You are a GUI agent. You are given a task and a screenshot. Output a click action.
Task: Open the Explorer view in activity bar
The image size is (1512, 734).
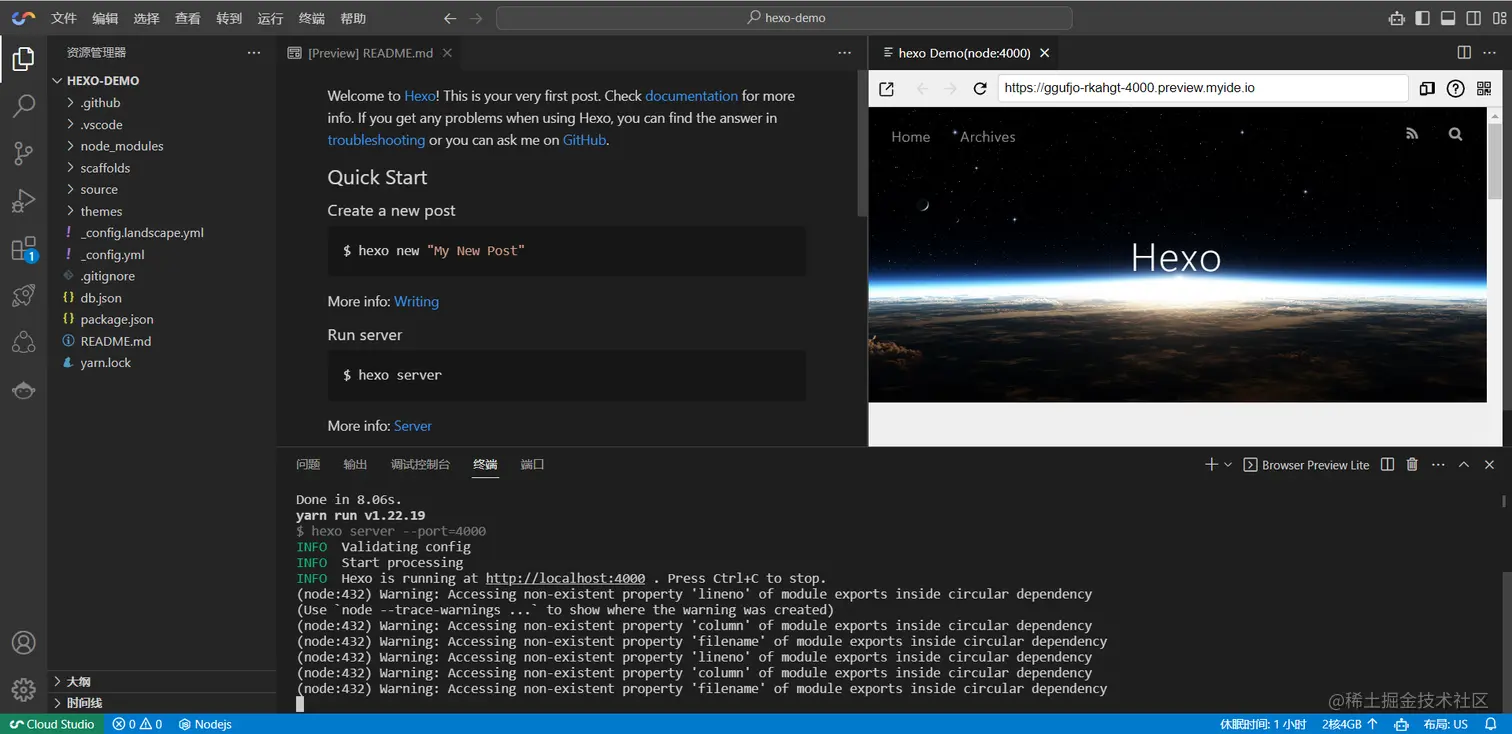(23, 60)
